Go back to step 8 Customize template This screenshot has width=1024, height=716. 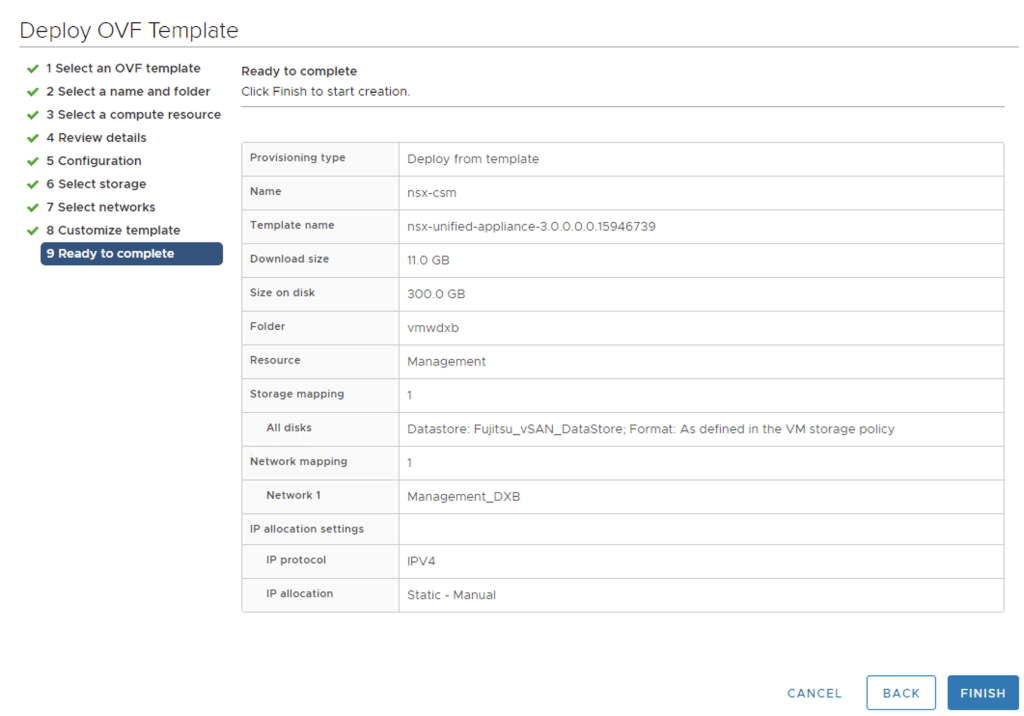112,230
